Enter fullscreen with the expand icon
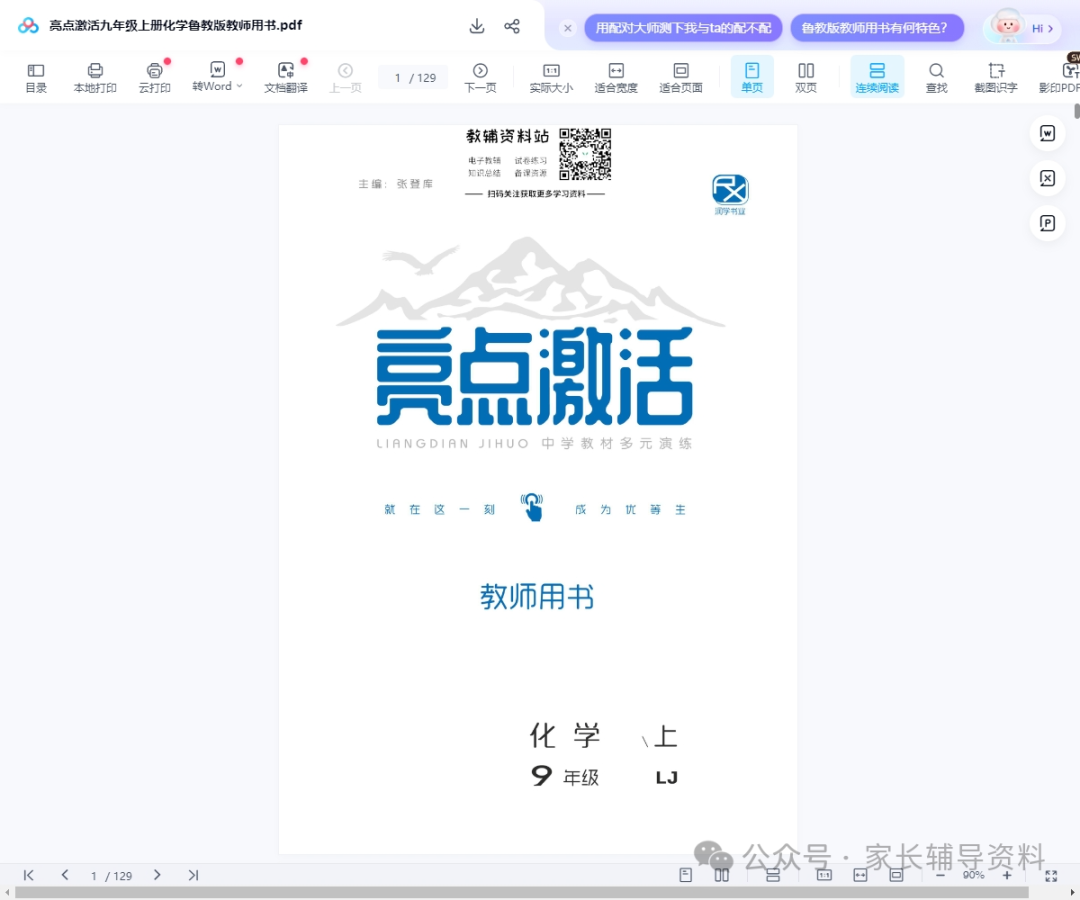The height and width of the screenshot is (900, 1080). 1051,875
